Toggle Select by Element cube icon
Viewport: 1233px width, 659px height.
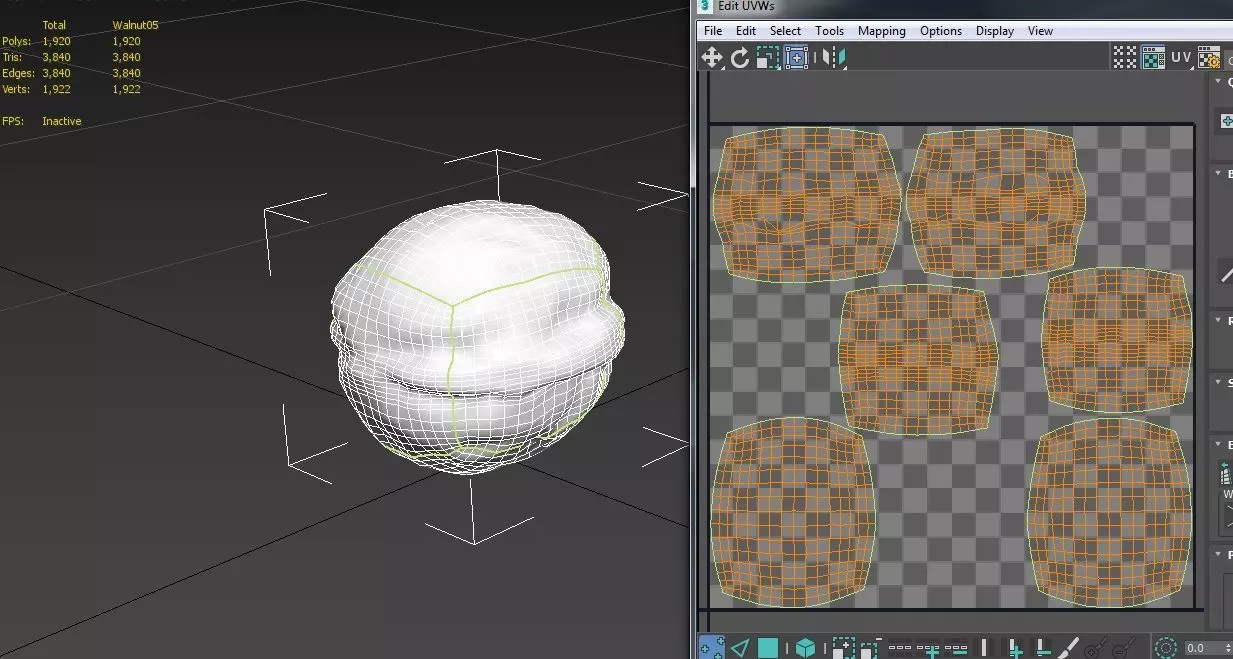(x=805, y=648)
